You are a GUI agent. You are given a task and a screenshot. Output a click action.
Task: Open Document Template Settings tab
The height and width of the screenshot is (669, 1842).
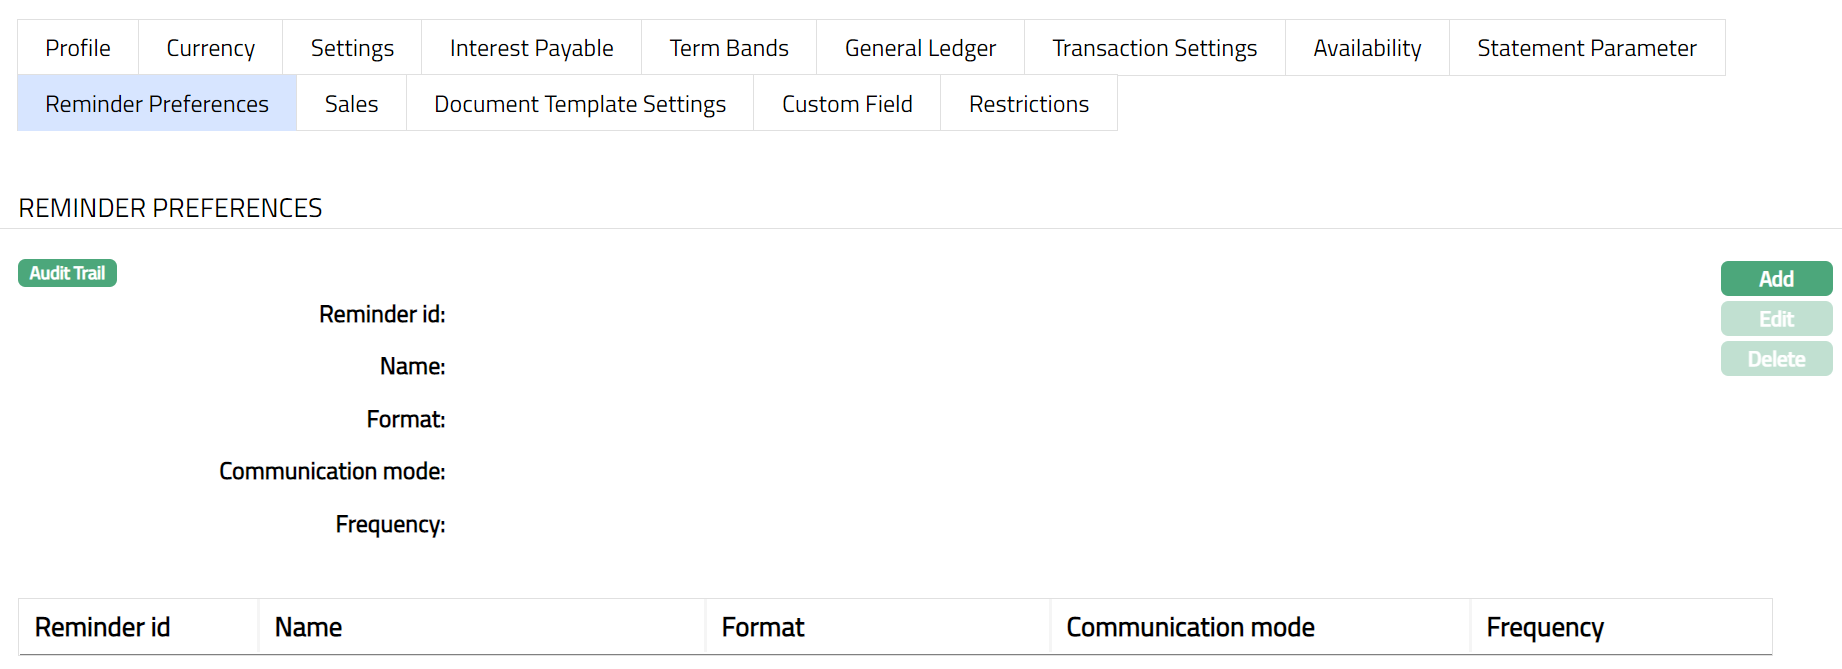click(x=580, y=104)
